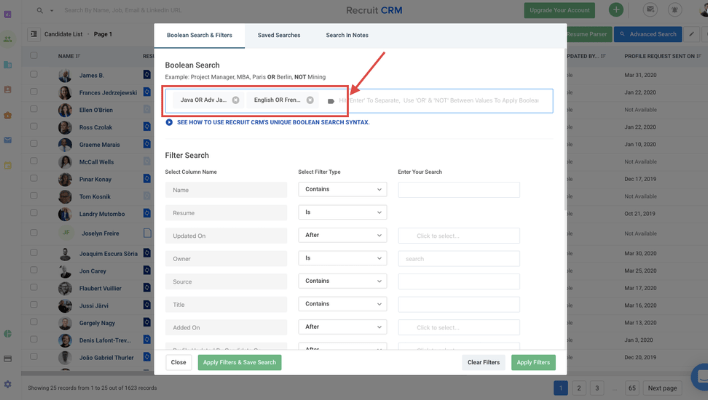The height and width of the screenshot is (400, 708).
Task: Switch to Boolean Search & Filters tab
Action: [200, 35]
